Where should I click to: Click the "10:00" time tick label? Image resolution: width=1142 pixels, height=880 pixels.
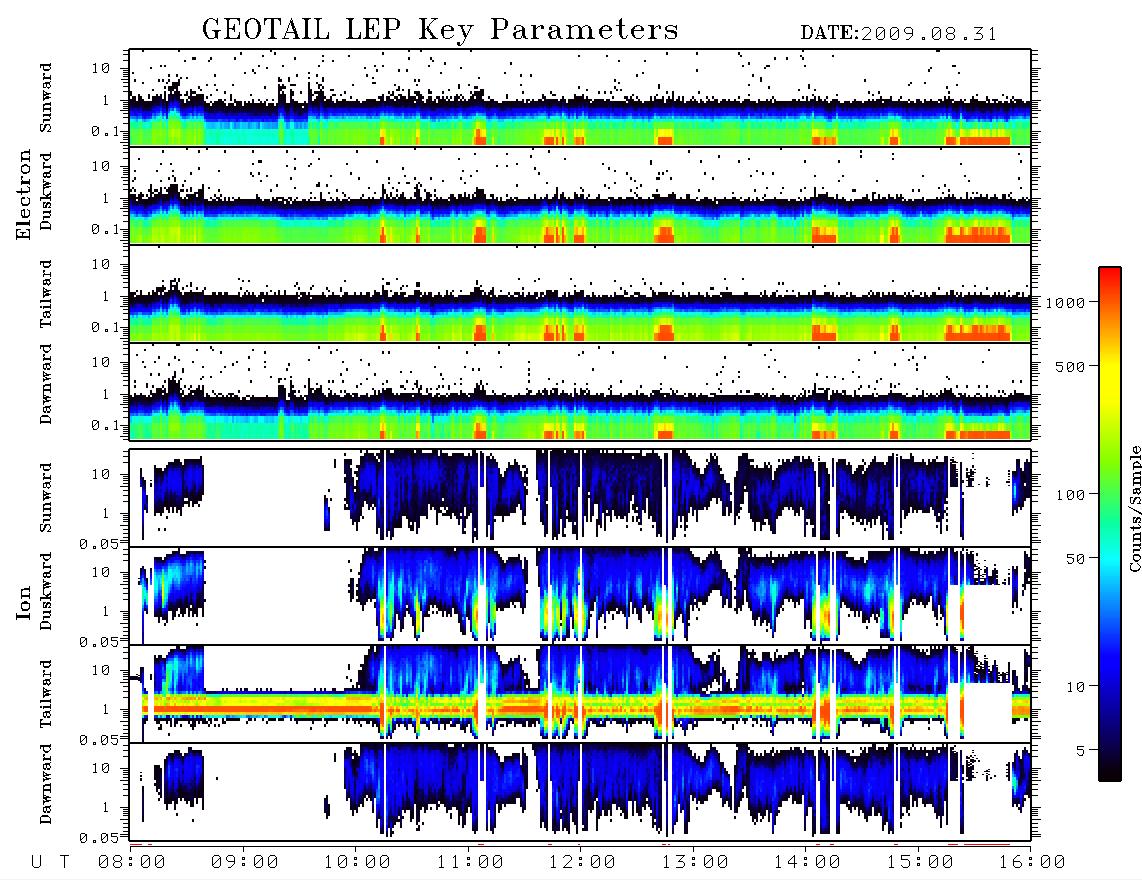[x=357, y=863]
